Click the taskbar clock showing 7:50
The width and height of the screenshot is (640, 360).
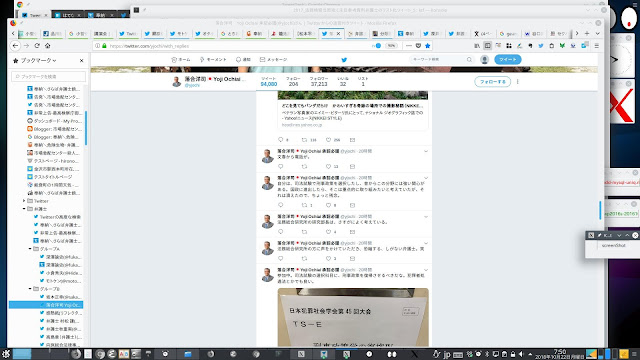pyautogui.click(x=560, y=354)
